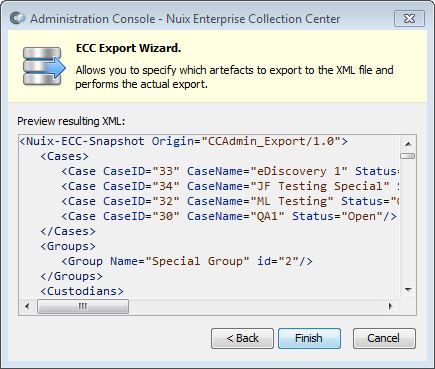Select the CaseID="32" ML Testing line
435x369 pixels.
(230, 201)
